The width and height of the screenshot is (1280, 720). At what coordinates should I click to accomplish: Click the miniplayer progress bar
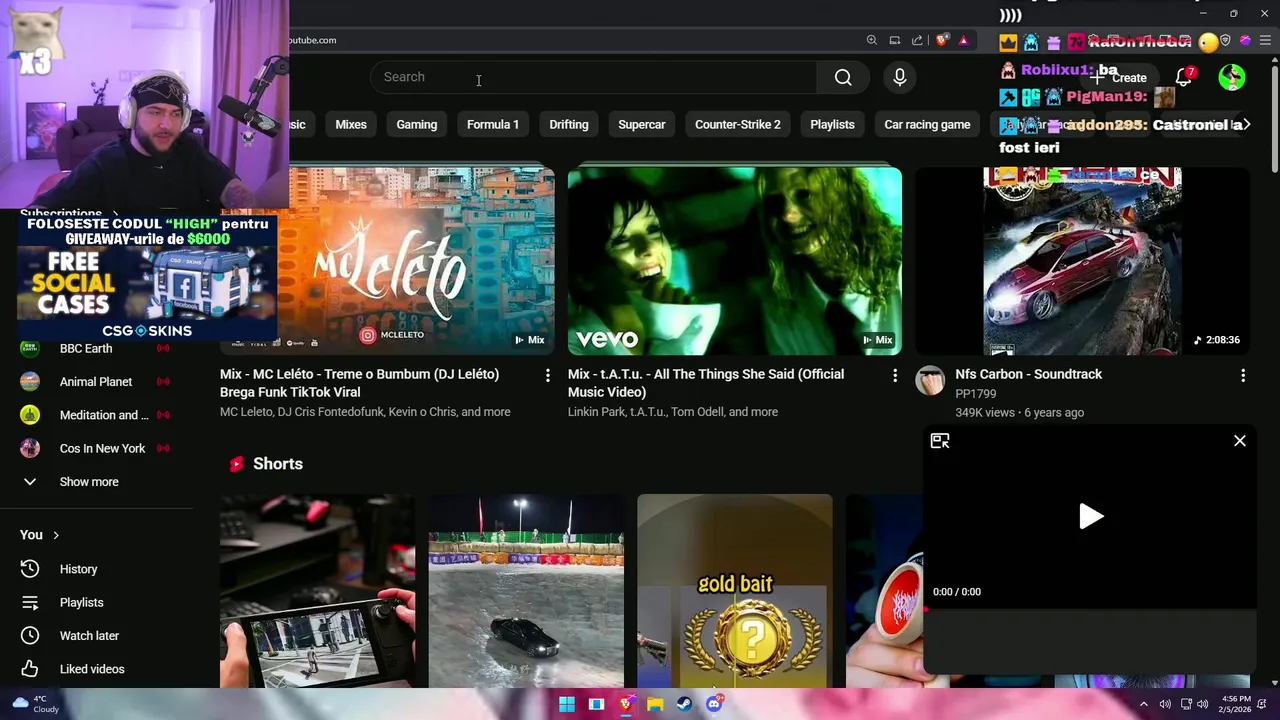[1090, 609]
